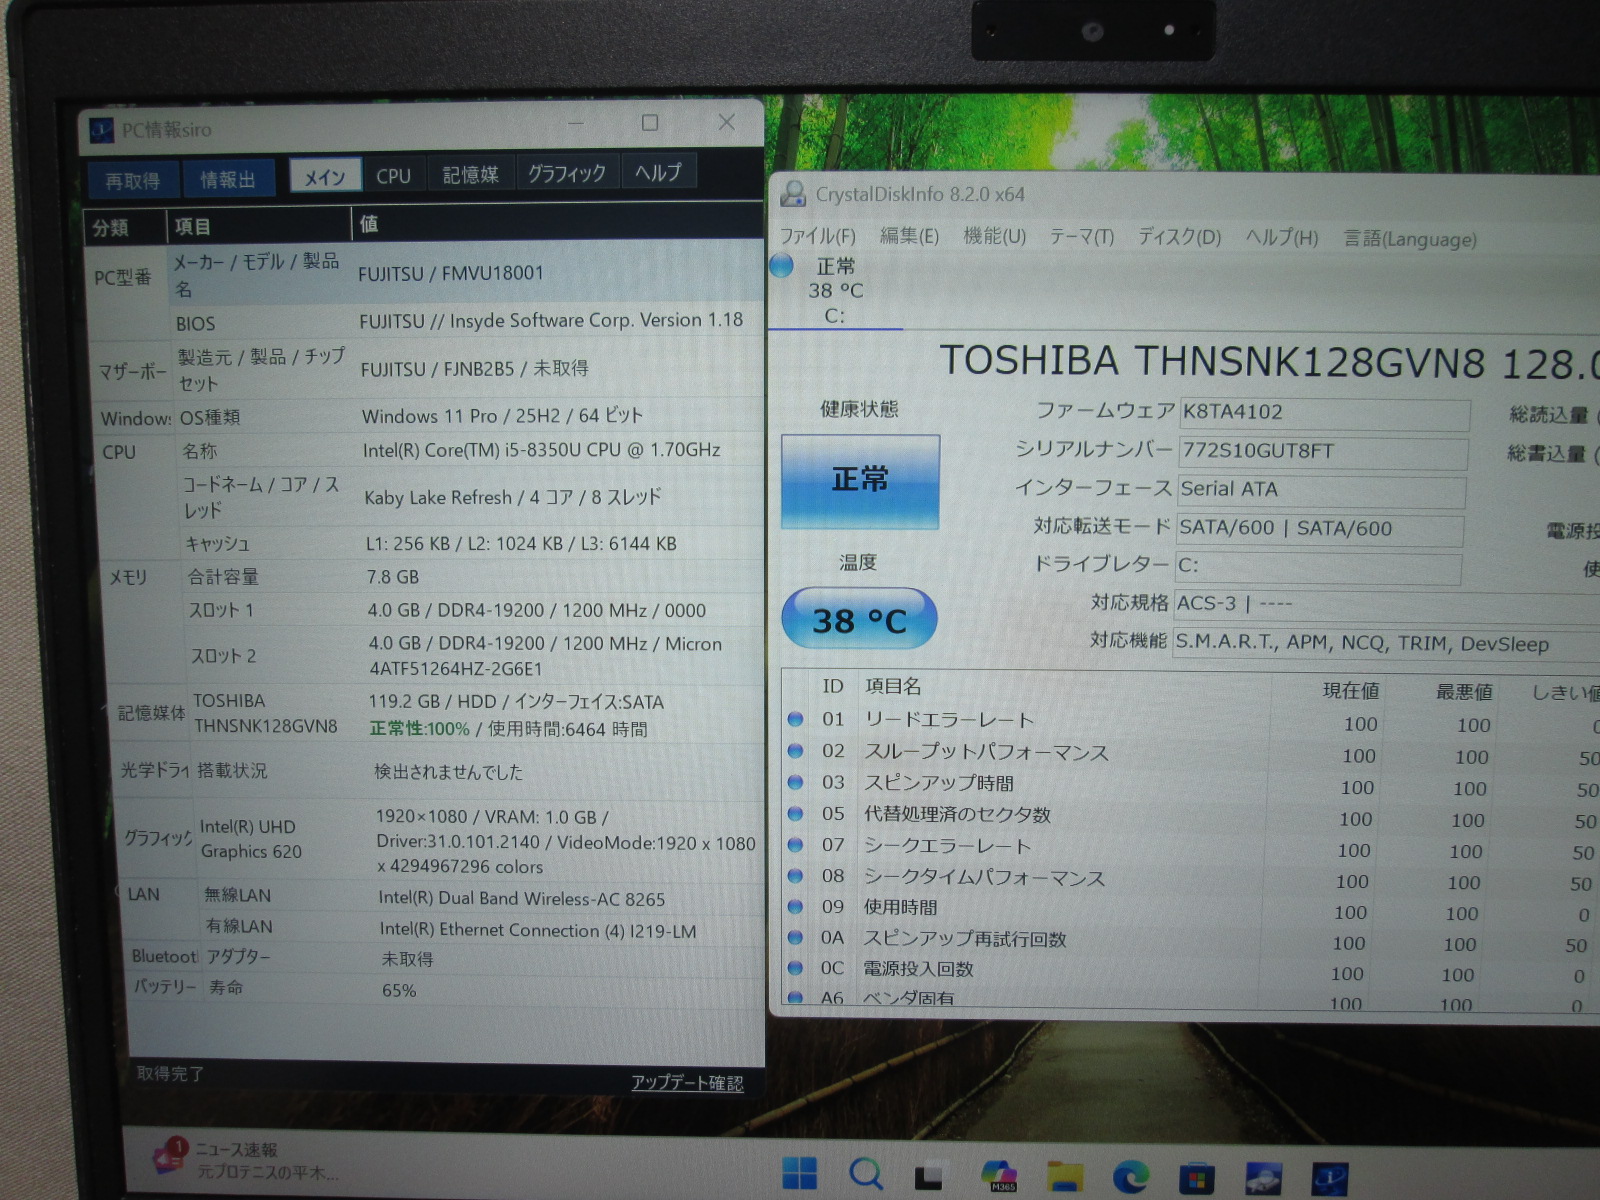Click the interface field Serial ATA
The height and width of the screenshot is (1200, 1600).
click(1321, 490)
